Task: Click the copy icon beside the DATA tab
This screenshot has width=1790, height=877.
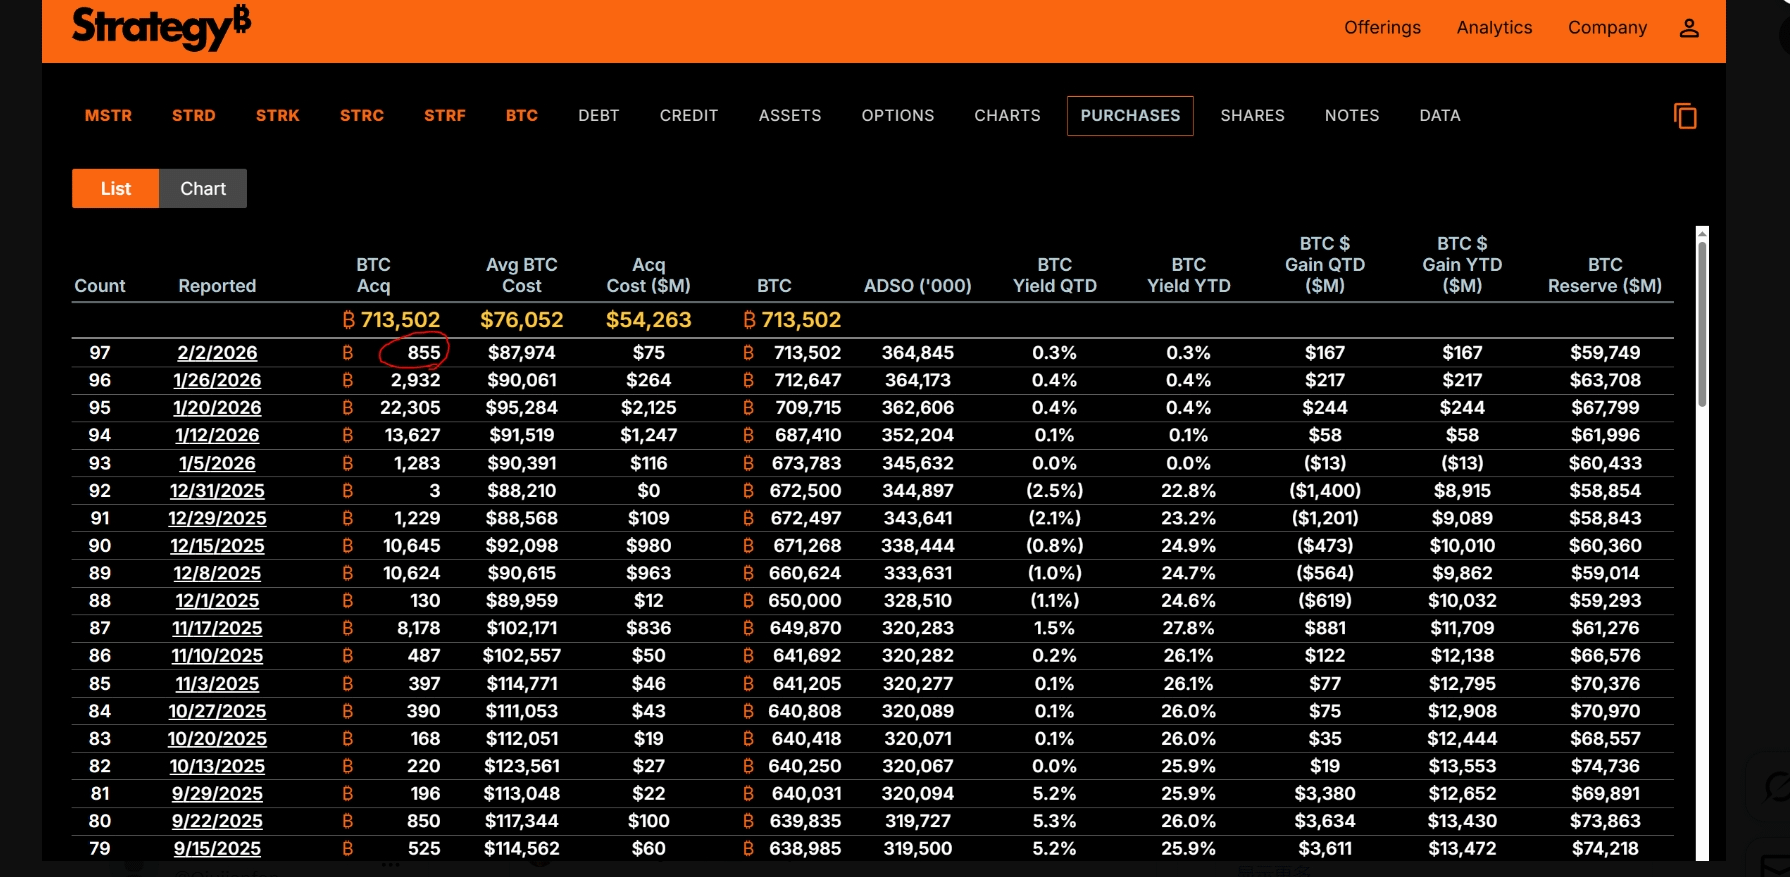Action: [x=1685, y=116]
